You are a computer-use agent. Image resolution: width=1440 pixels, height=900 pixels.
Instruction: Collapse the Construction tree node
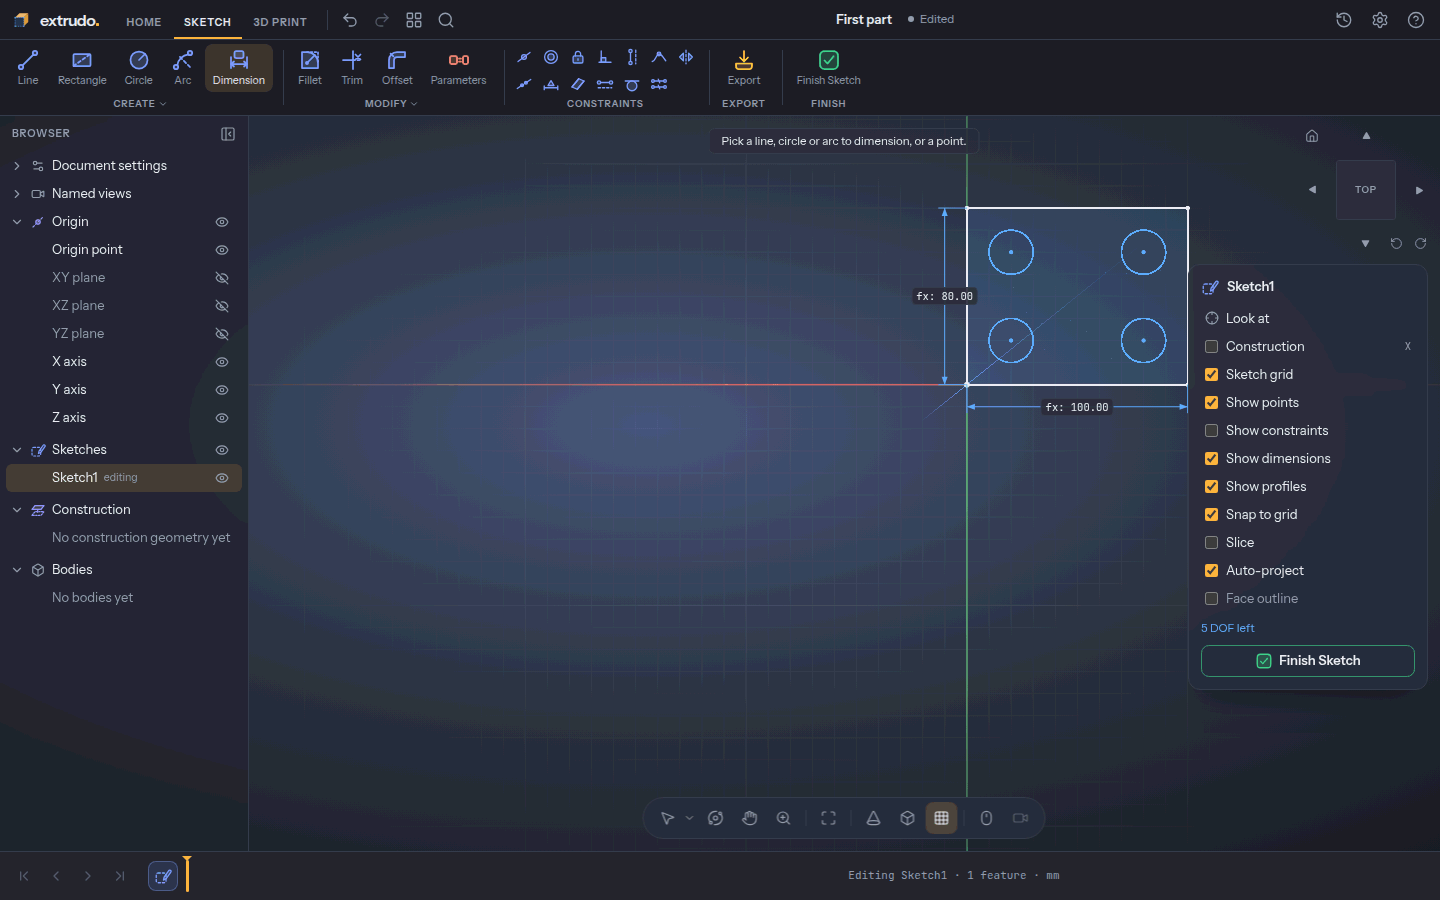(17, 510)
